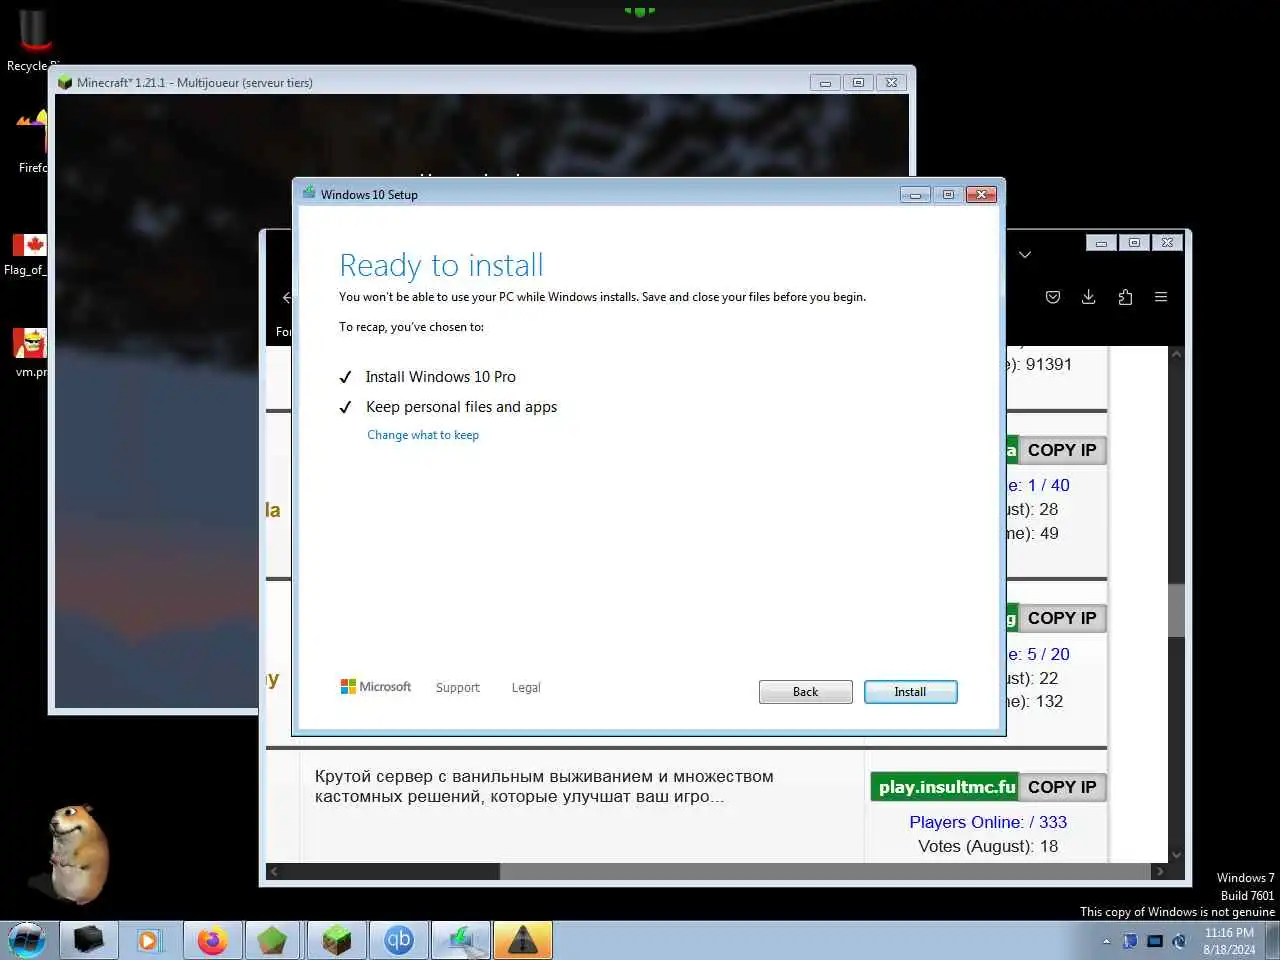The image size is (1280, 960).
Task: Switch to Minecraft grass block taskbar icon
Action: [x=336, y=941]
